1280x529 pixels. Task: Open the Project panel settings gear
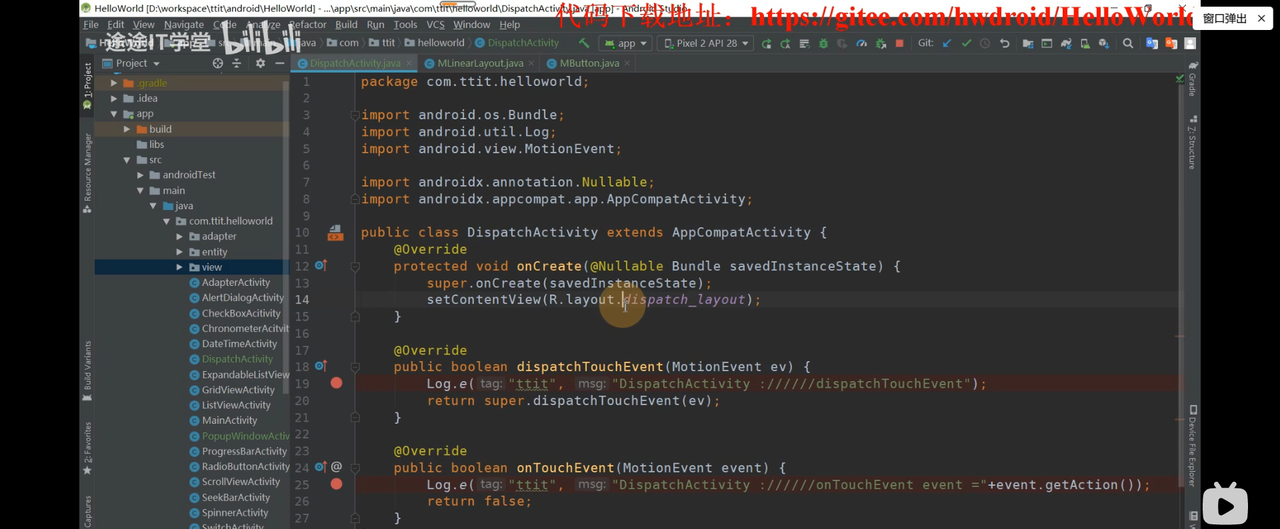(260, 63)
